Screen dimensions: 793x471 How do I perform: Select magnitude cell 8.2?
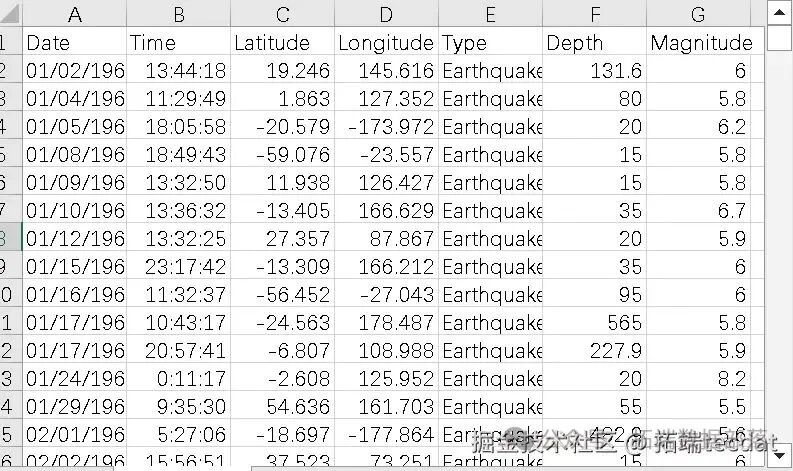(698, 378)
